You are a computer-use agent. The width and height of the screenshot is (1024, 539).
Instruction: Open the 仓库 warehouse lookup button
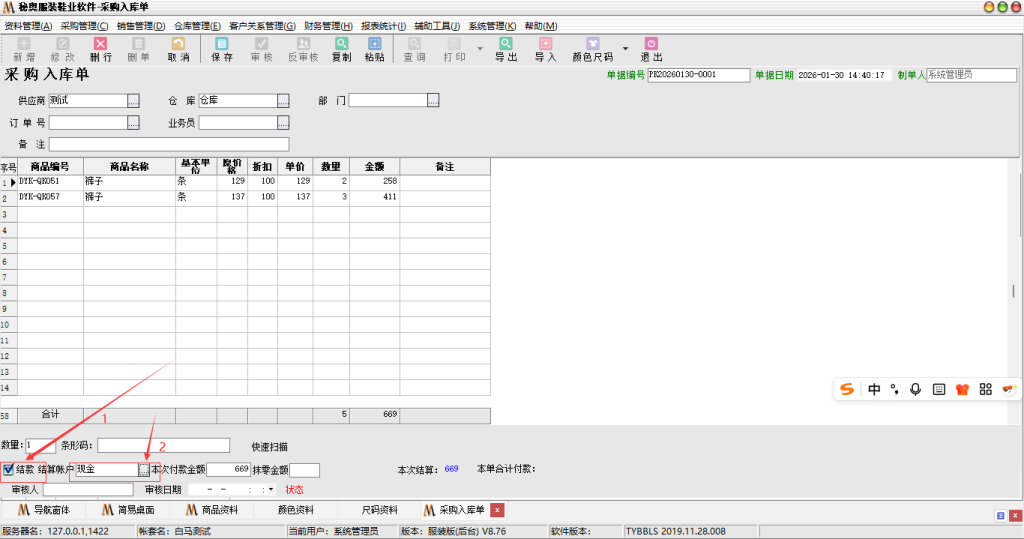tap(283, 100)
